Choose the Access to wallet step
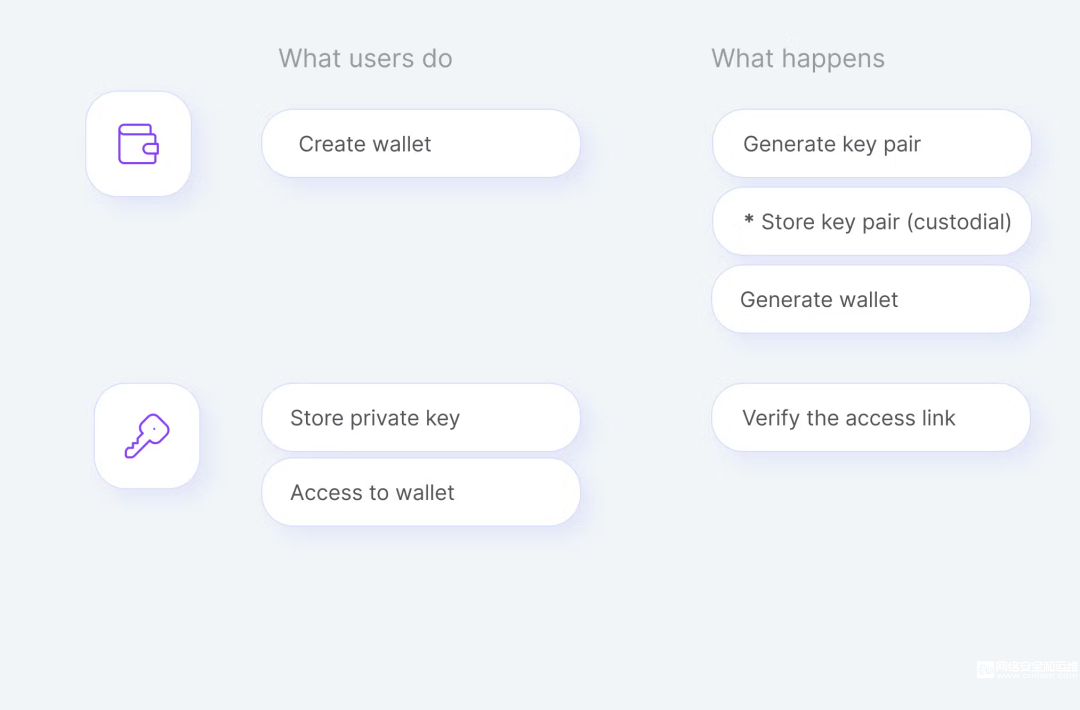Viewport: 1080px width, 710px height. tap(421, 492)
